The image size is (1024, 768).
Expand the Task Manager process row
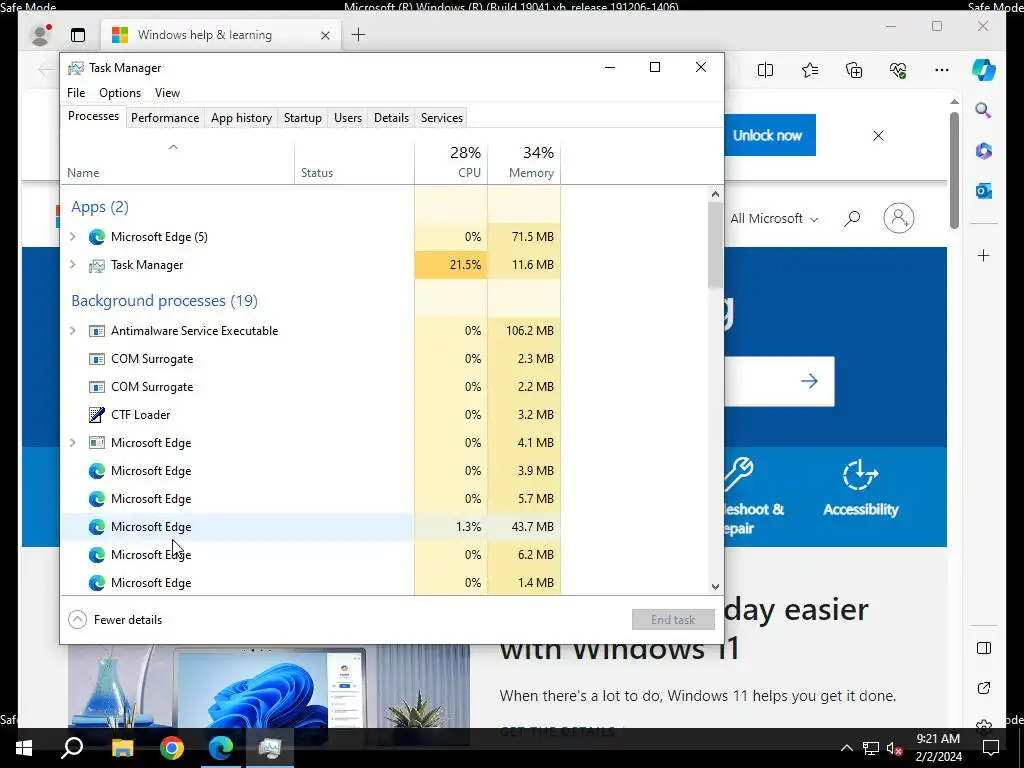73,264
